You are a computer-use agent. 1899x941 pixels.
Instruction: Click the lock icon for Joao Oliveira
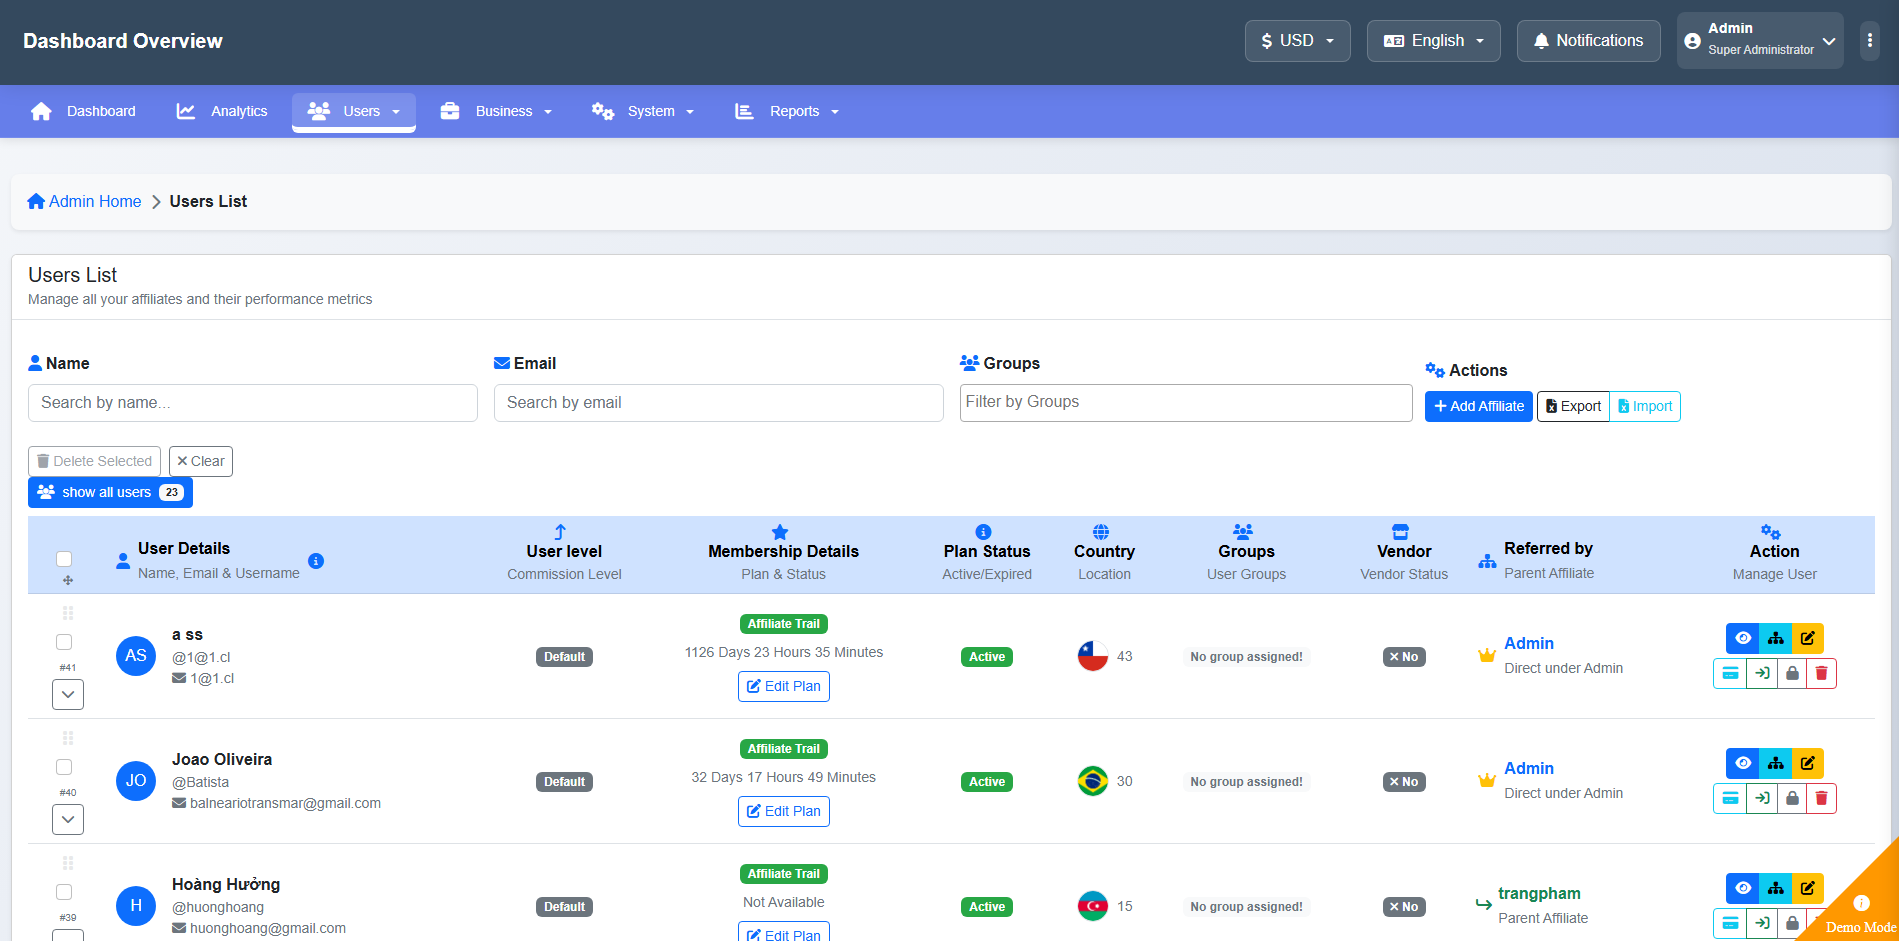point(1792,798)
